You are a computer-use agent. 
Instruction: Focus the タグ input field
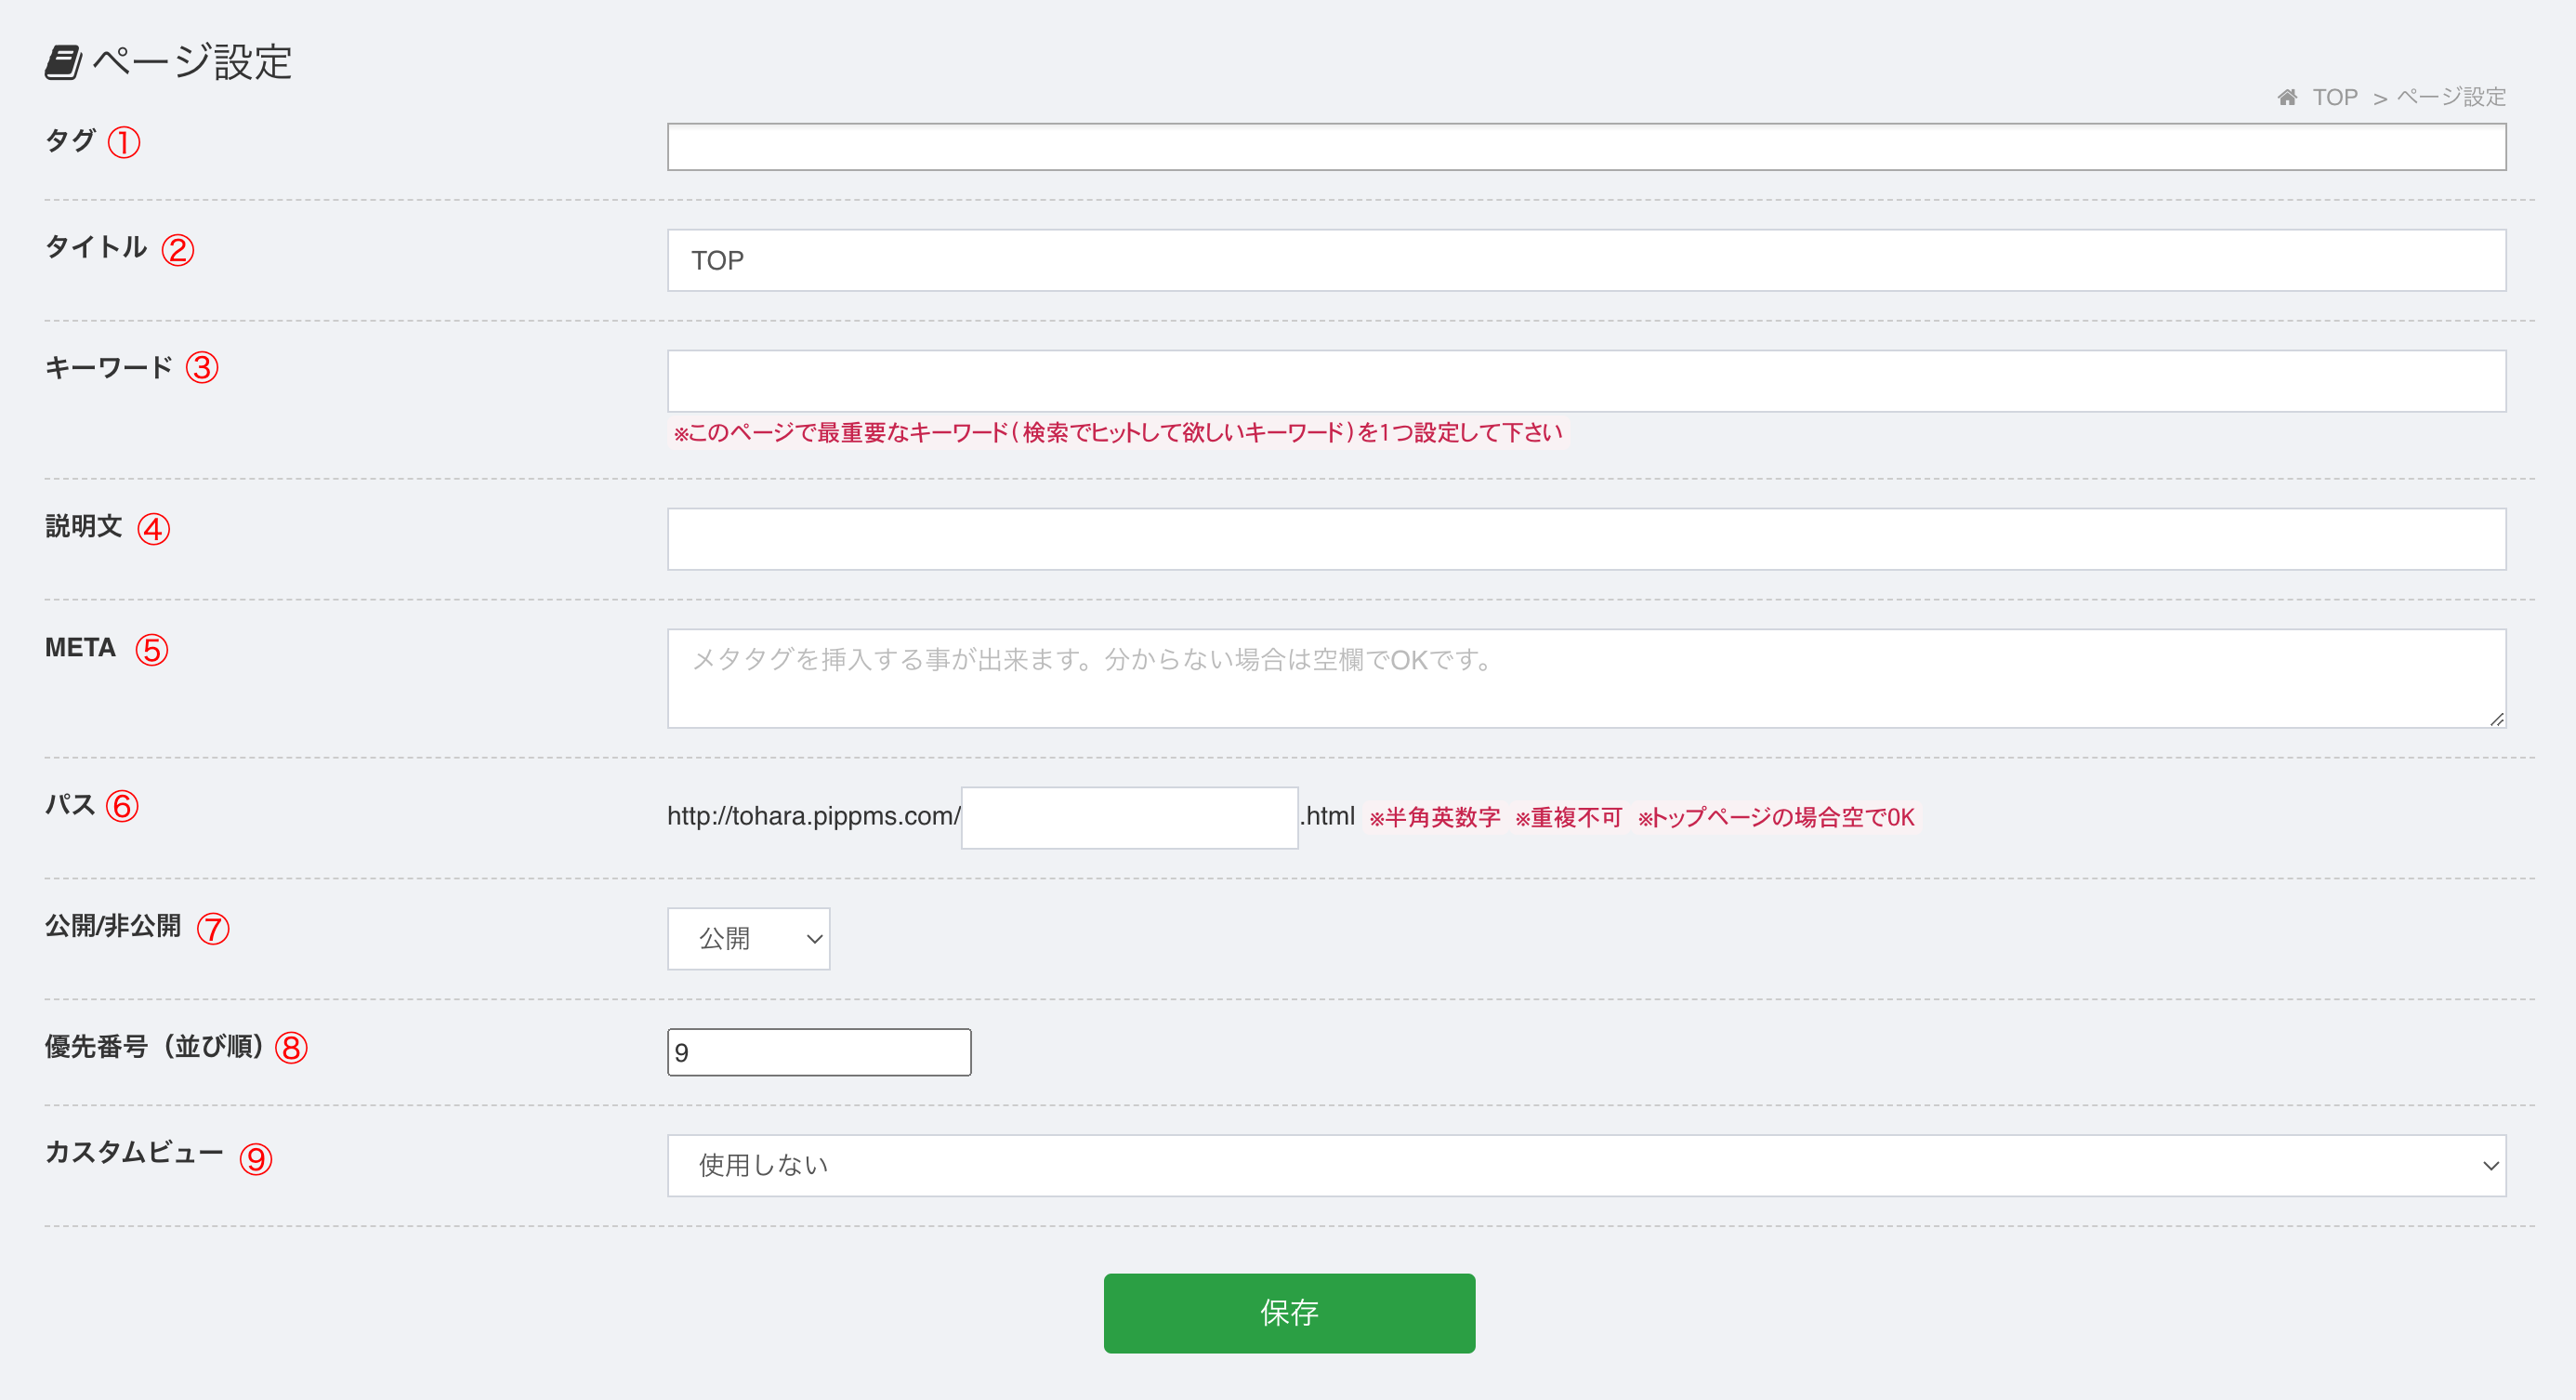tap(1586, 147)
